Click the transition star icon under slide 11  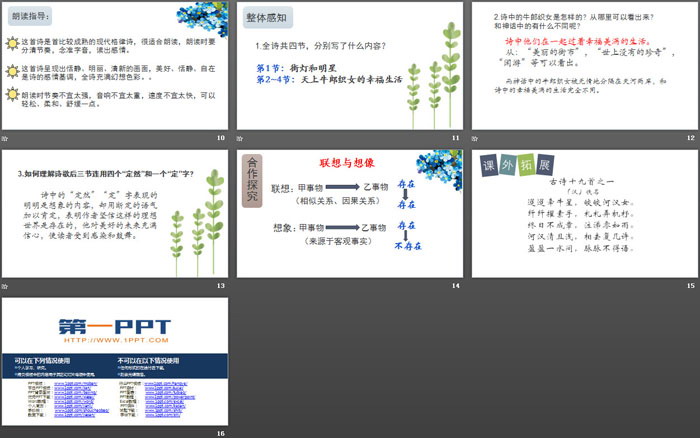coord(240,138)
